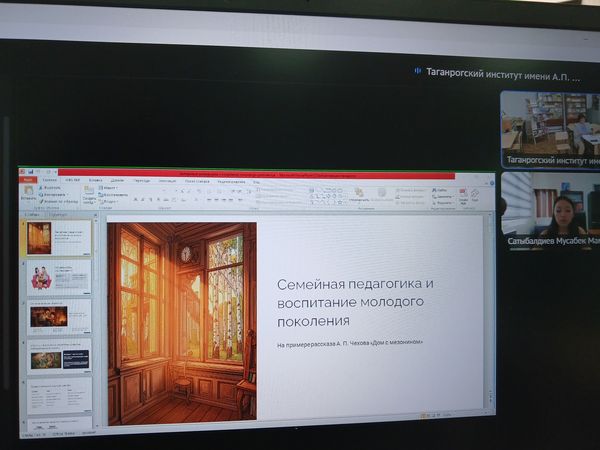Viewport: 600px width, 450px height.
Task: Click the Восстановить (Reset) slide button
Action: pyautogui.click(x=113, y=195)
